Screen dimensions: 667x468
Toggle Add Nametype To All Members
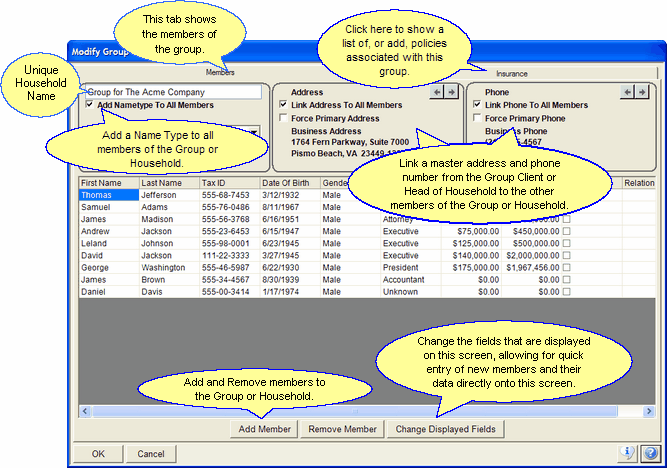point(91,105)
